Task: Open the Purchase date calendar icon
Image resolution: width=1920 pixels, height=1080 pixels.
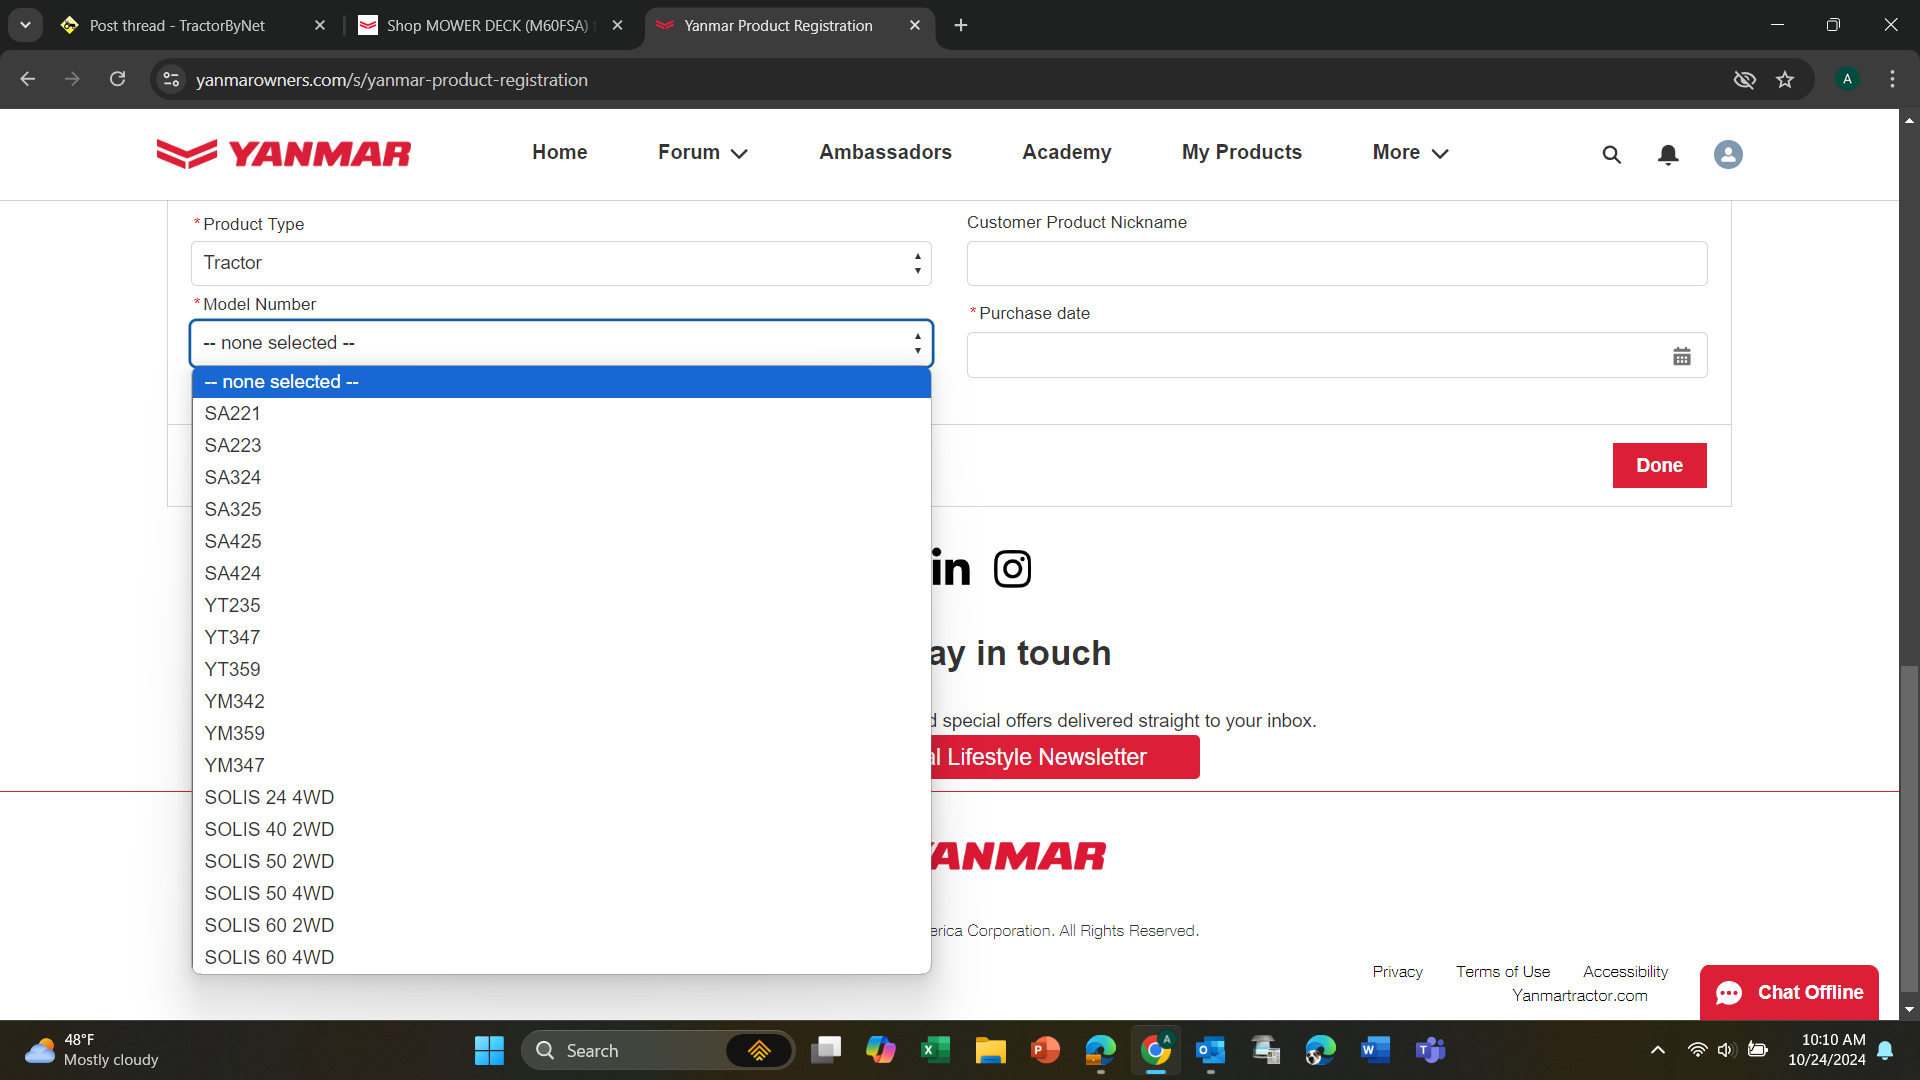Action: point(1682,356)
